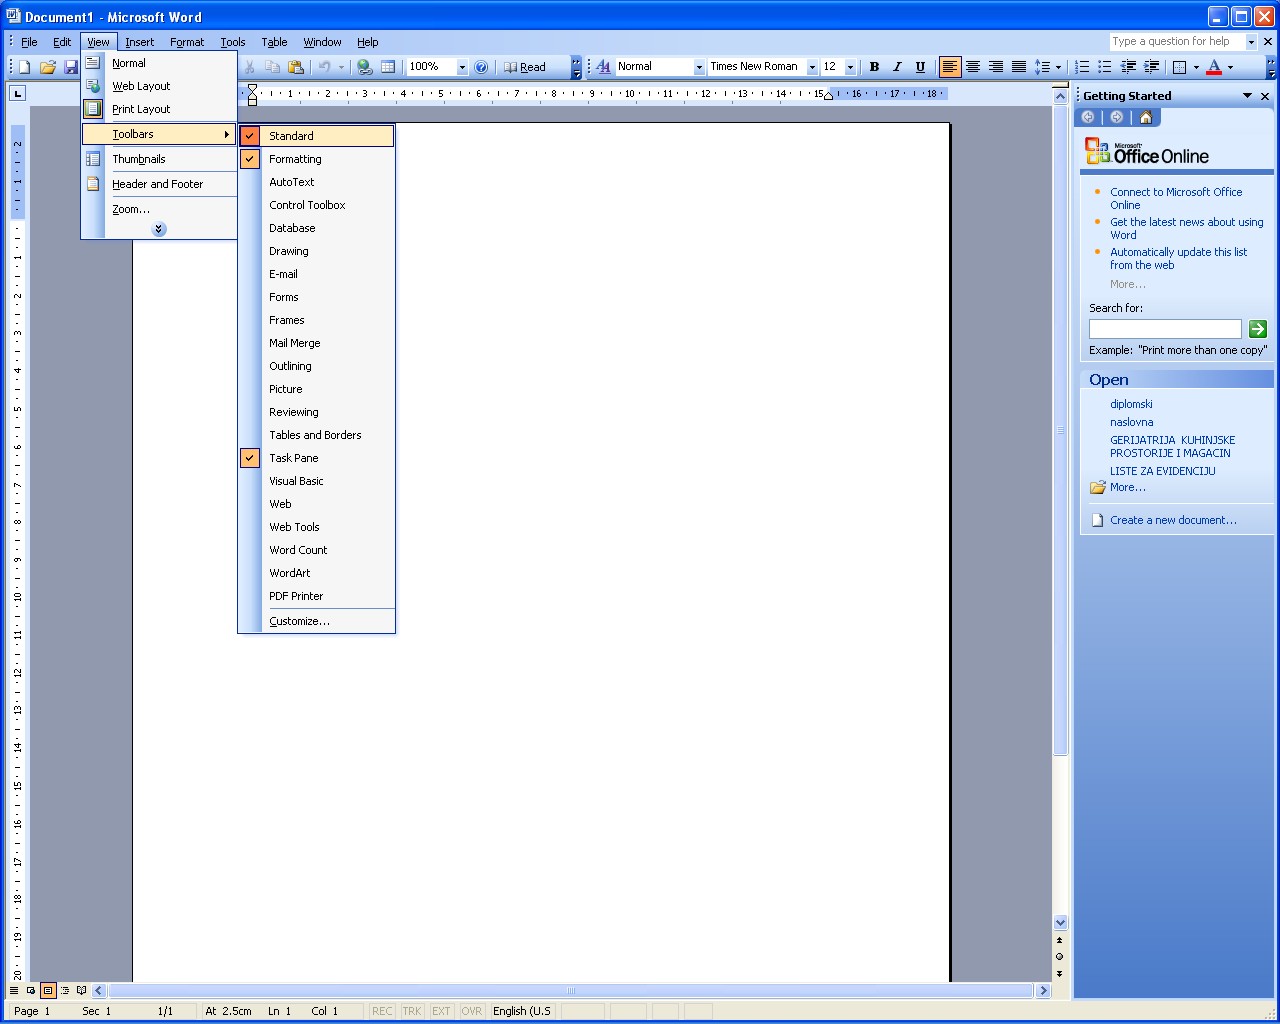Apply Bold formatting
Image resolution: width=1280 pixels, height=1024 pixels.
[874, 67]
